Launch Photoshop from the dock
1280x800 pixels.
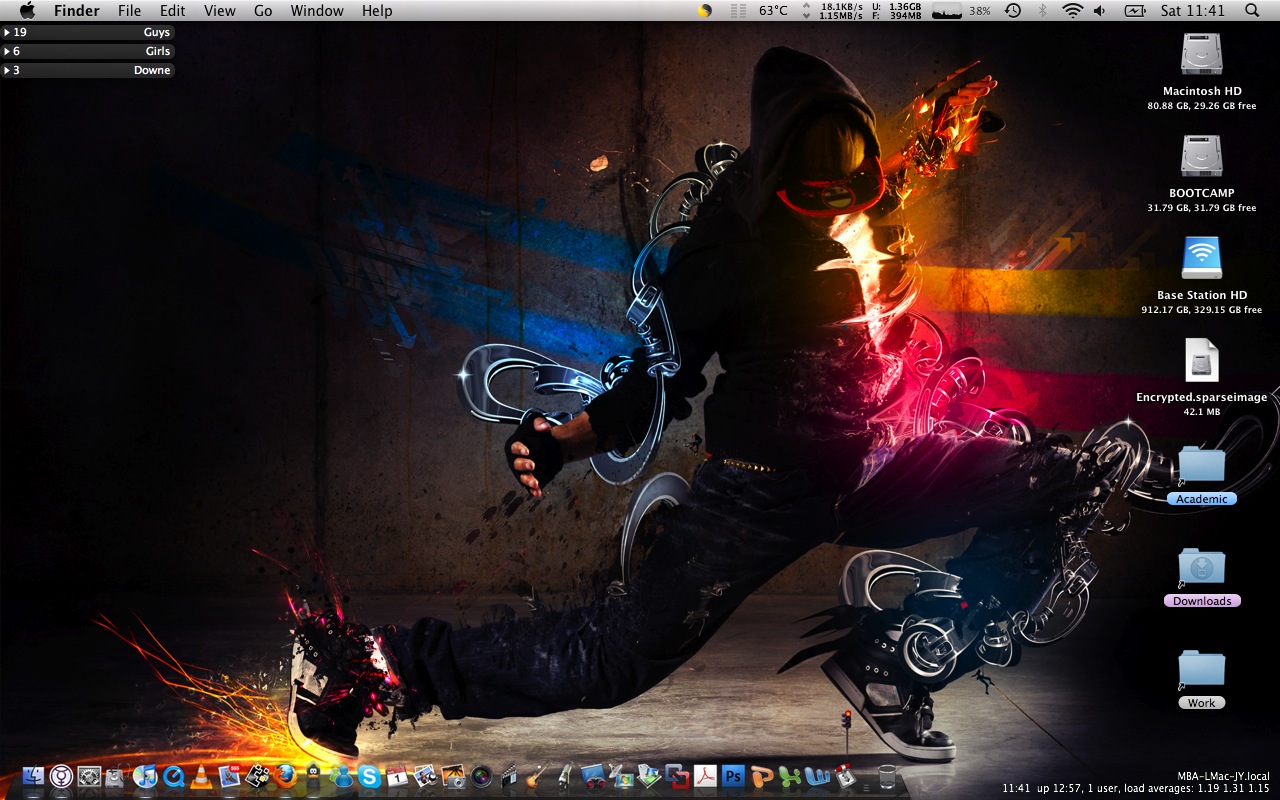point(733,775)
